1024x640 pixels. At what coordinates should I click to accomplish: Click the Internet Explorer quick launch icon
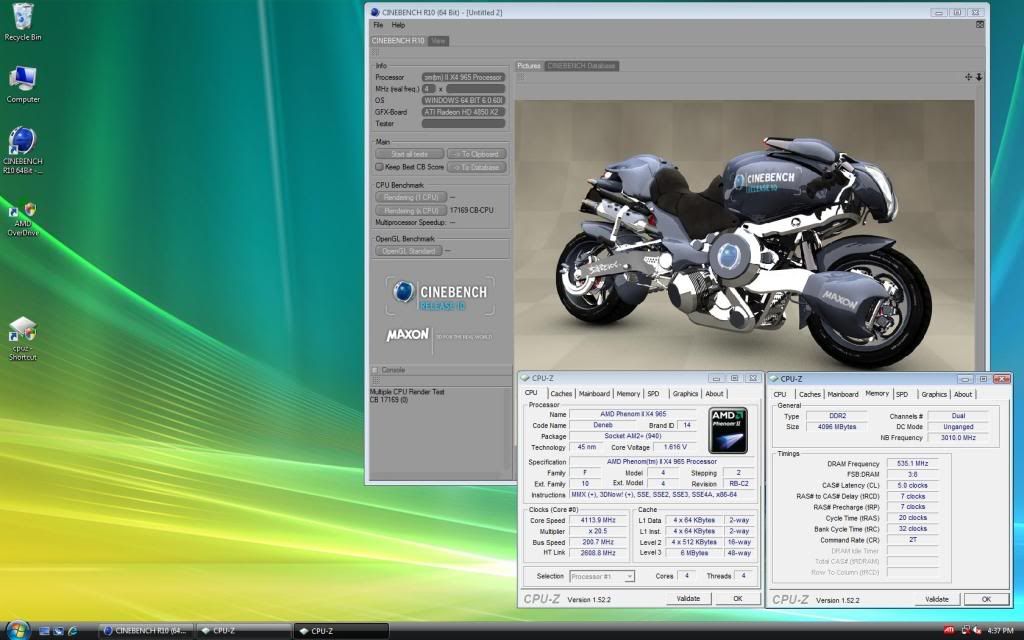pos(76,631)
